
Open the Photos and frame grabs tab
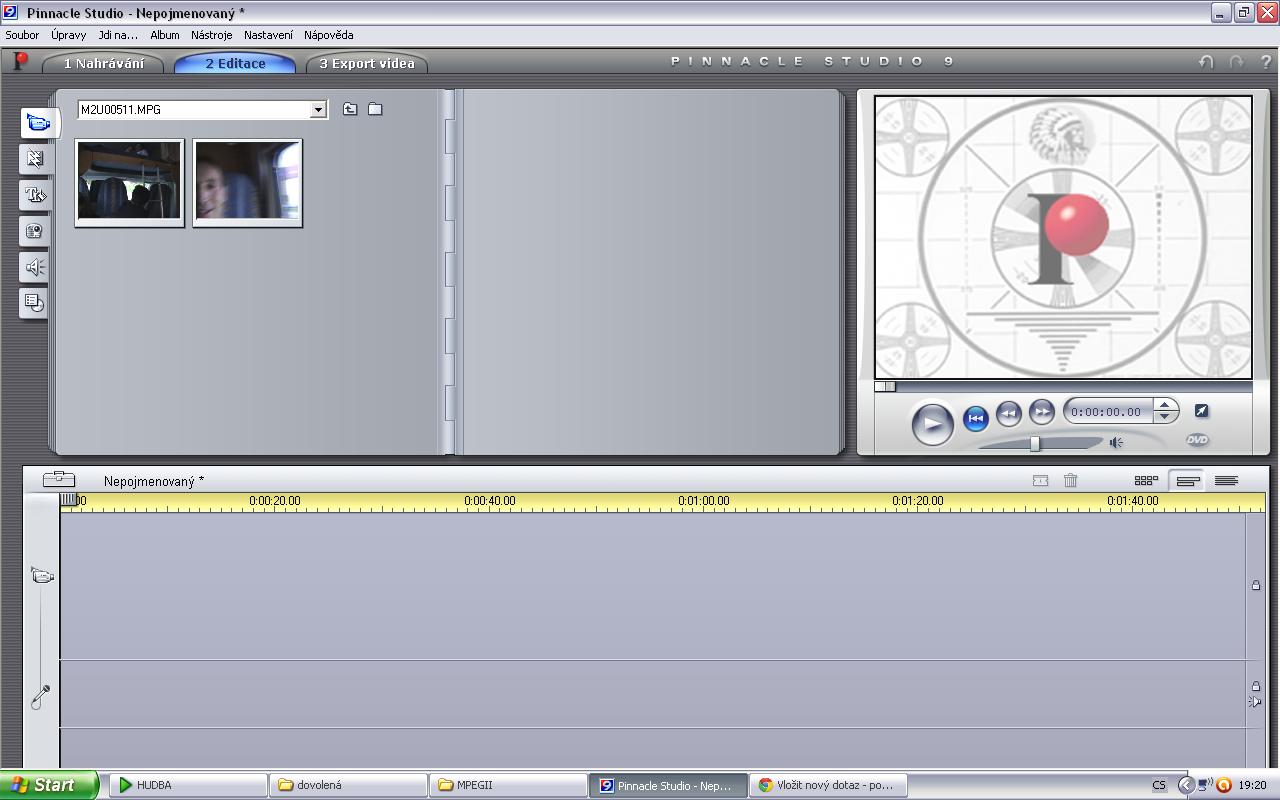coord(35,231)
